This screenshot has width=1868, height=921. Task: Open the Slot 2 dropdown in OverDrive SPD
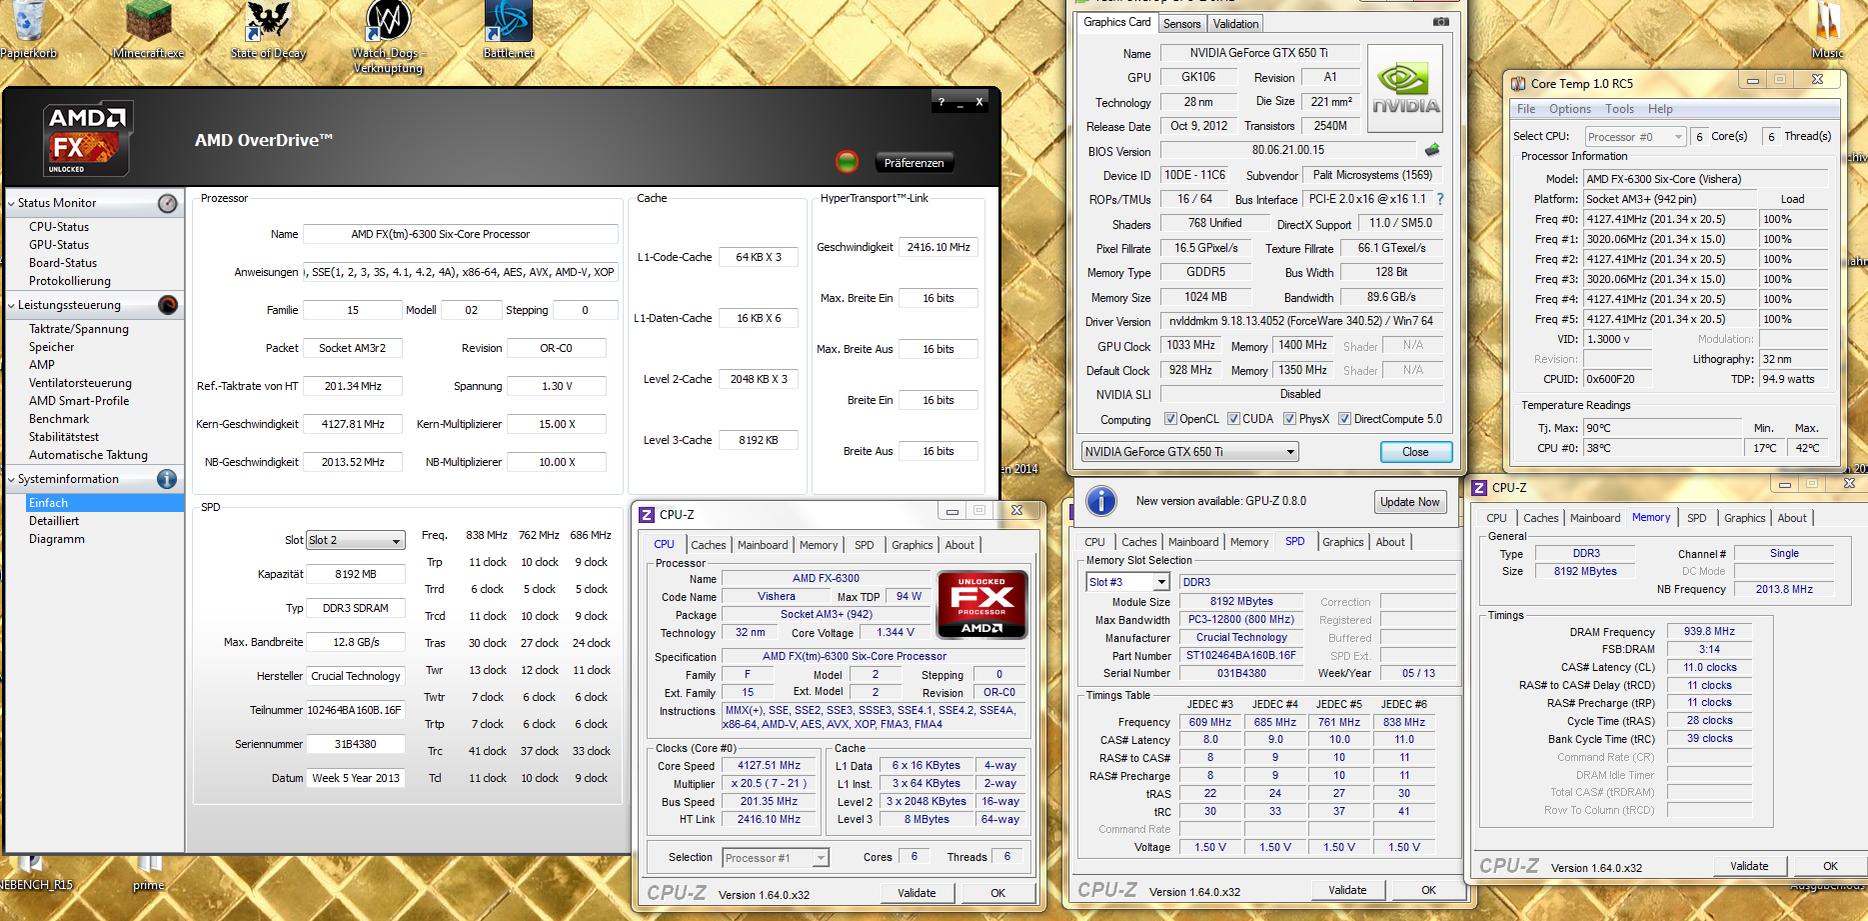(355, 541)
